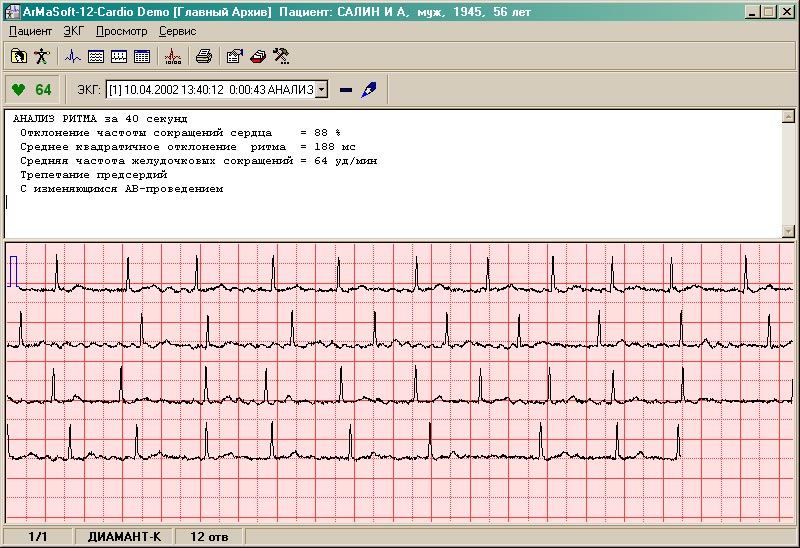
Task: Click the export report form icon
Action: click(235, 56)
